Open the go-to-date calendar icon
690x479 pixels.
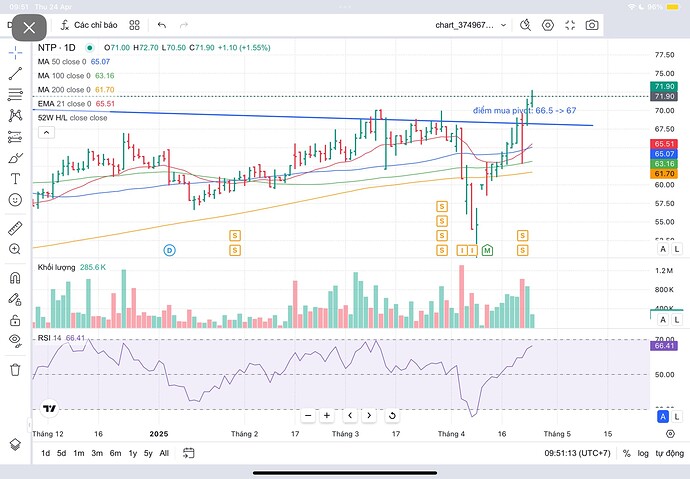coord(188,453)
